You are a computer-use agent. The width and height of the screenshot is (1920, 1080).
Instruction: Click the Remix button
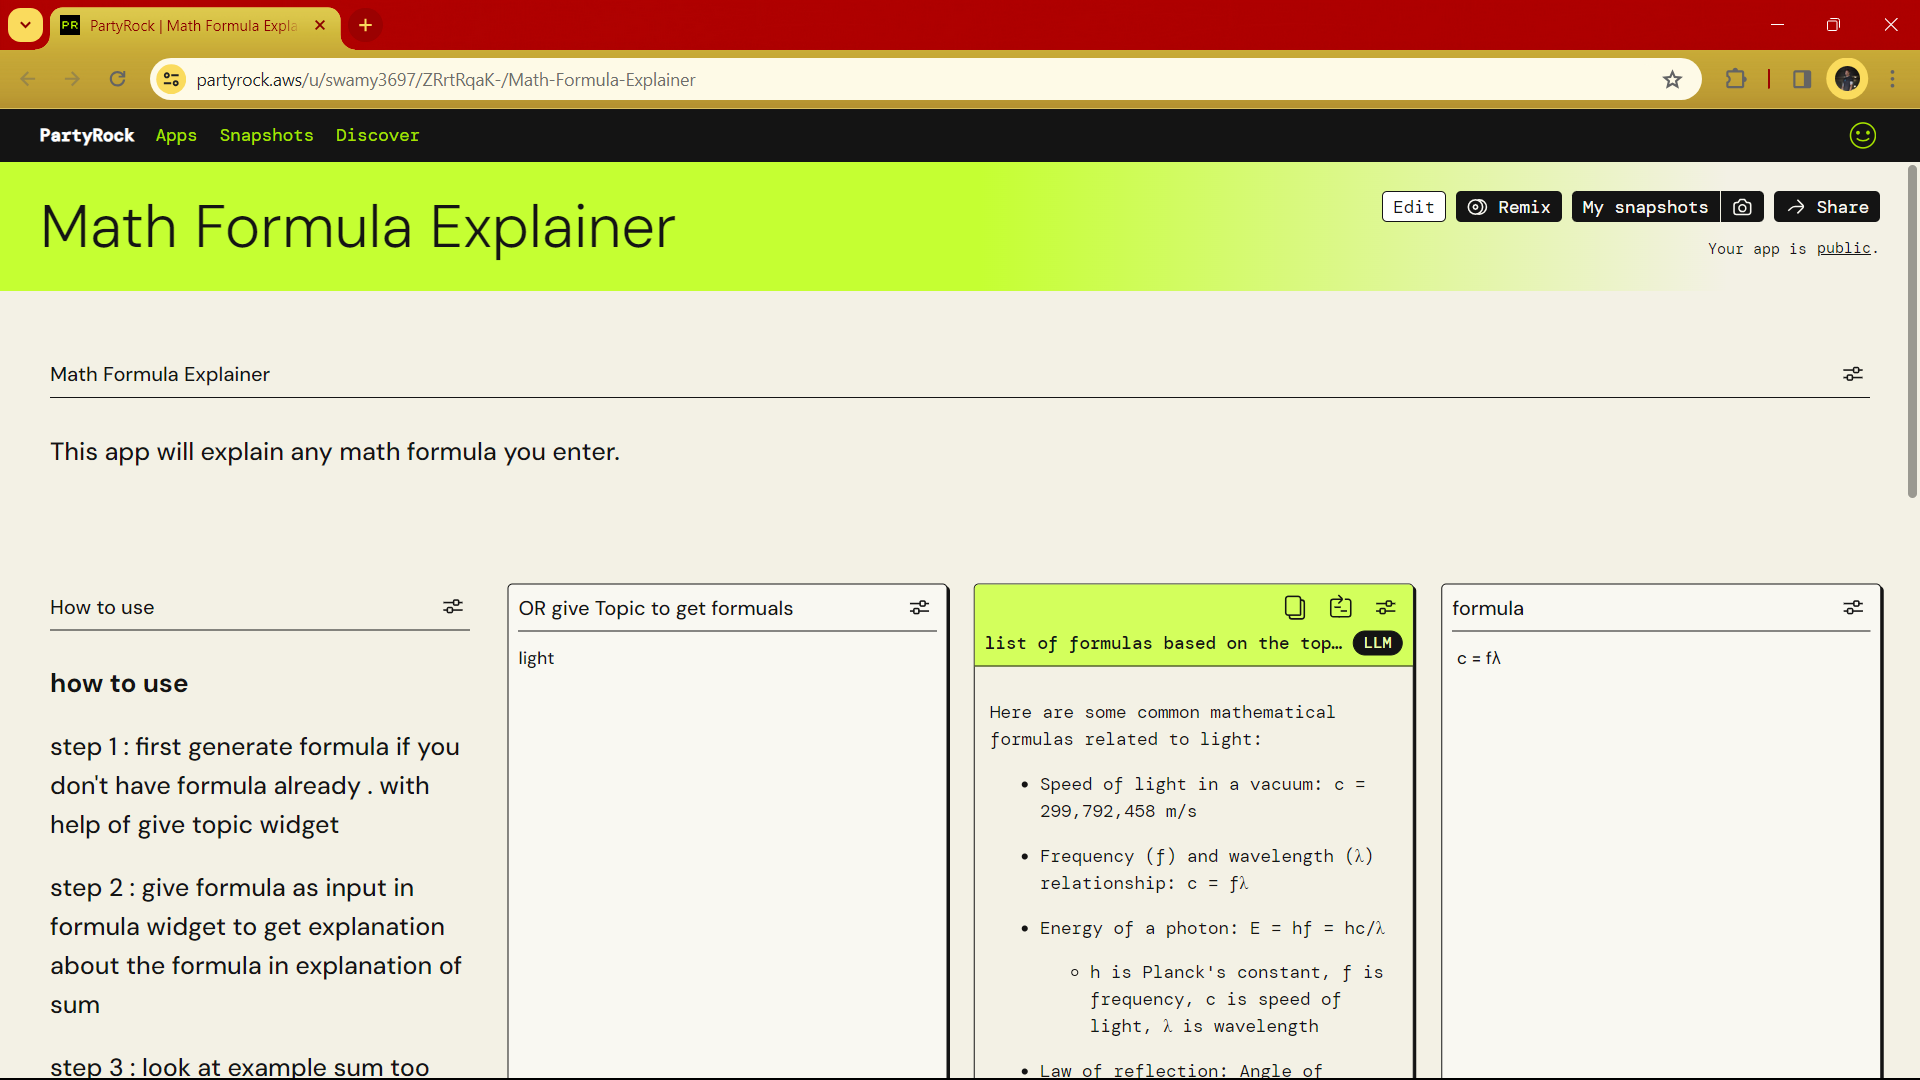pyautogui.click(x=1508, y=207)
